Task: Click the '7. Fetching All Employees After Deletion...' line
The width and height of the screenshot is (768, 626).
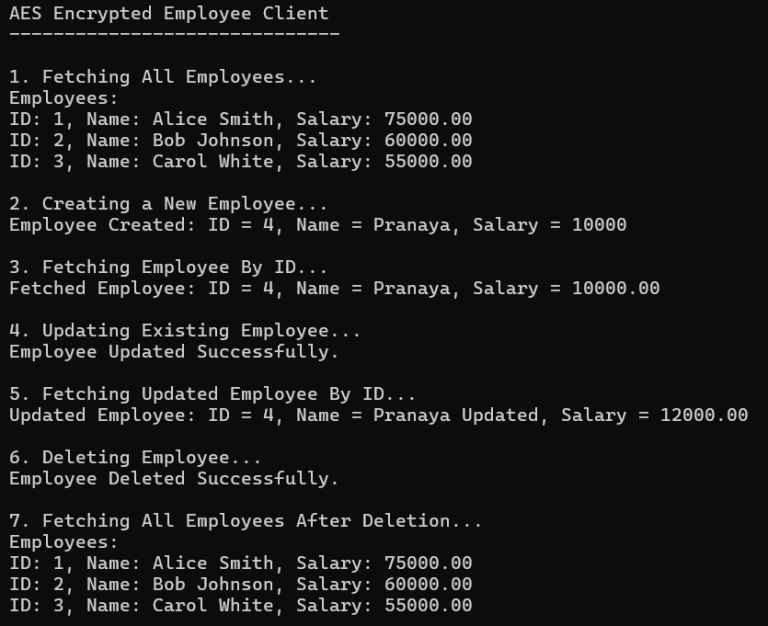Action: coord(246,521)
